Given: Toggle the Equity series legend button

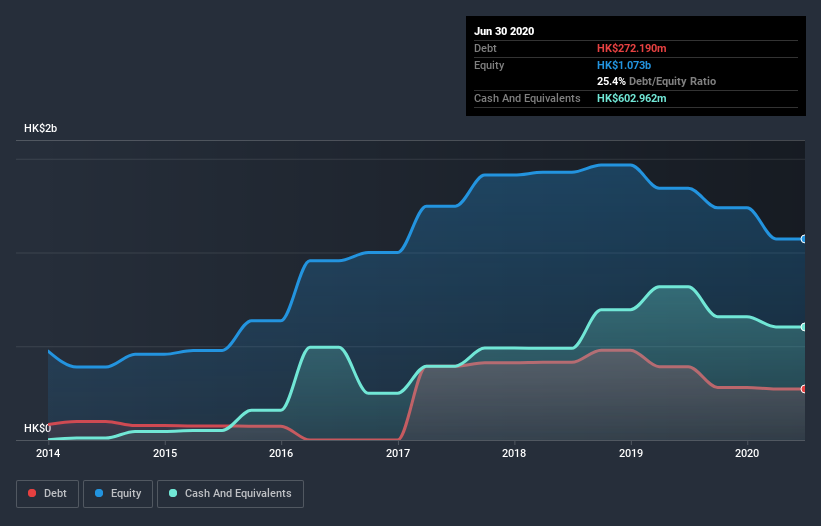Looking at the screenshot, I should point(118,494).
